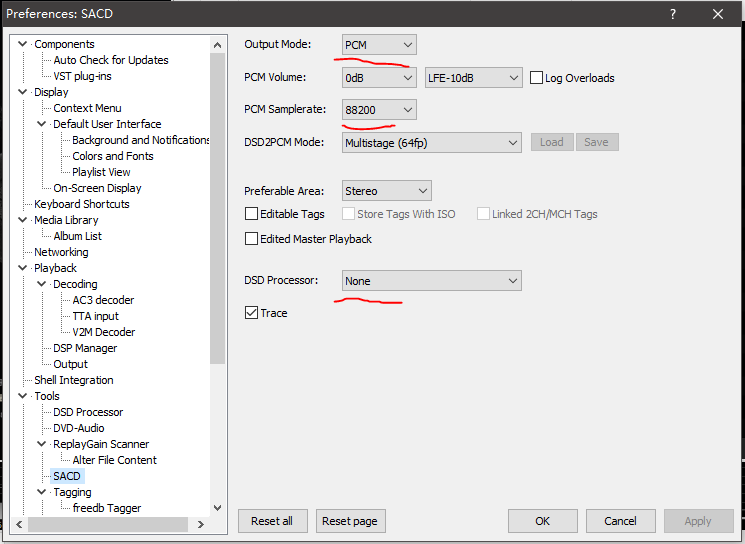Enable the Editable Tags checkbox
Viewport: 745px width, 544px height.
252,214
